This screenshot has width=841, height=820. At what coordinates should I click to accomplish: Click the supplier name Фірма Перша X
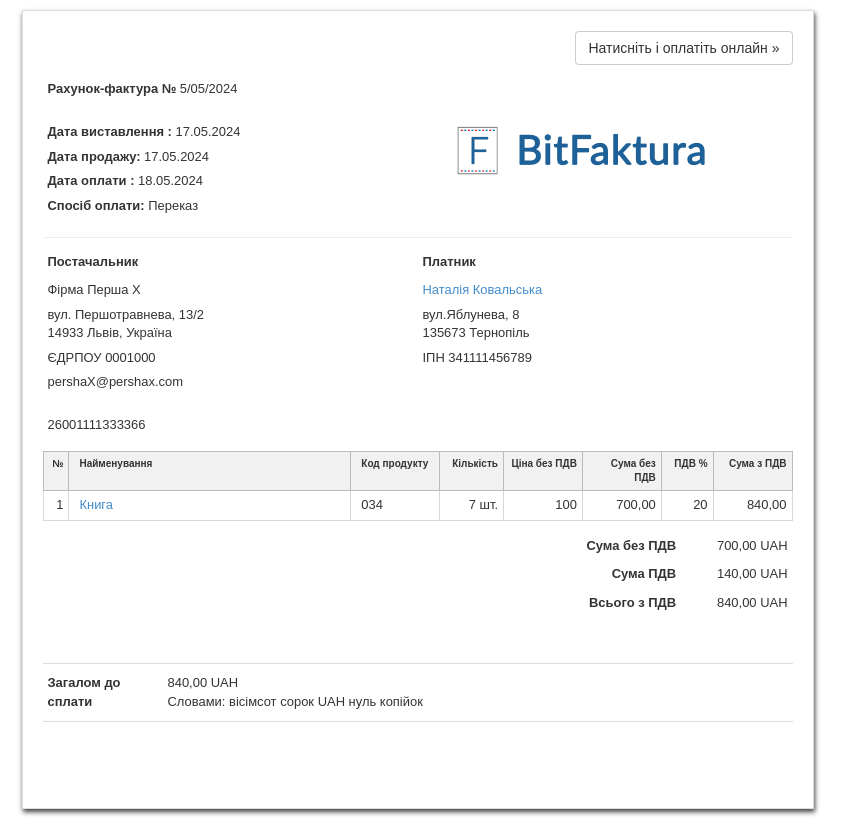pos(94,290)
